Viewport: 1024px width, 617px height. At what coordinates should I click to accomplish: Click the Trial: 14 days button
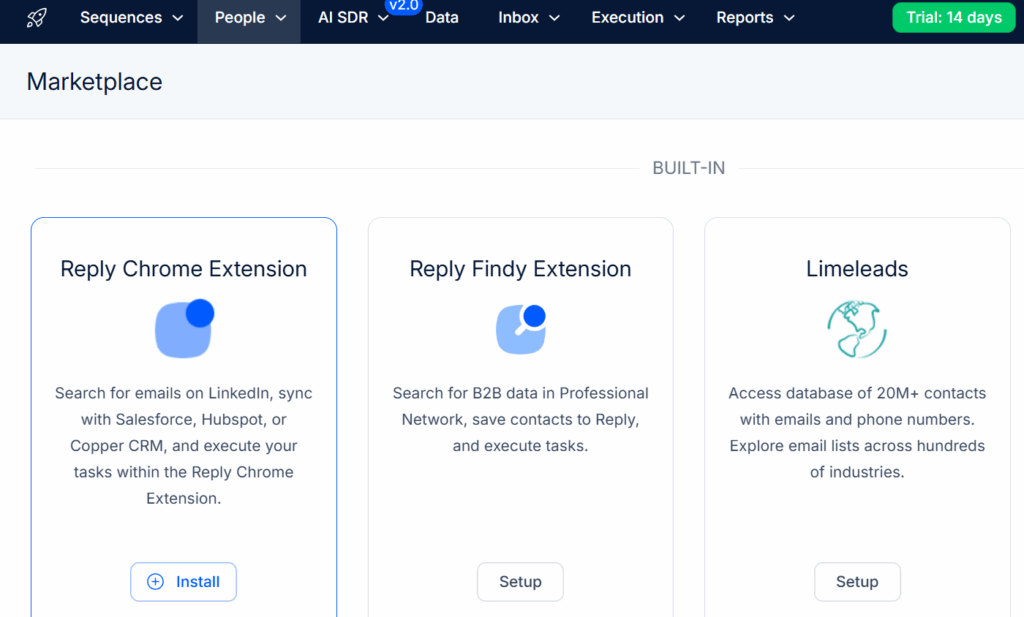[953, 18]
